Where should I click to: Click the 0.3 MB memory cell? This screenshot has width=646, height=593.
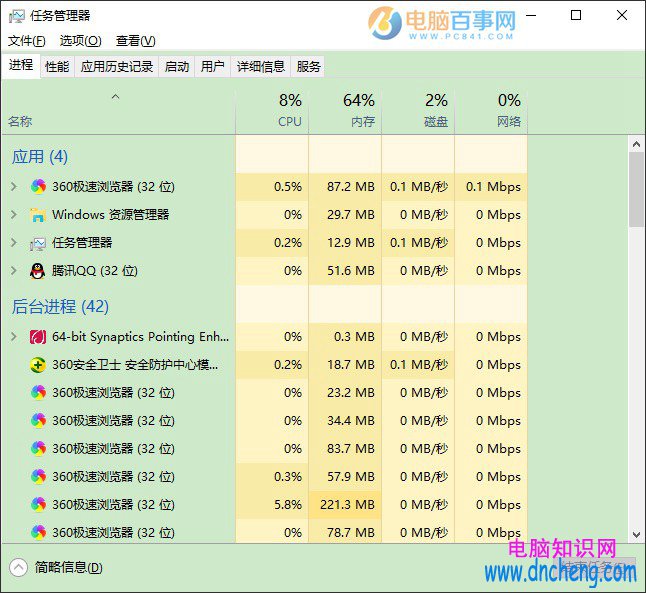[x=345, y=337]
